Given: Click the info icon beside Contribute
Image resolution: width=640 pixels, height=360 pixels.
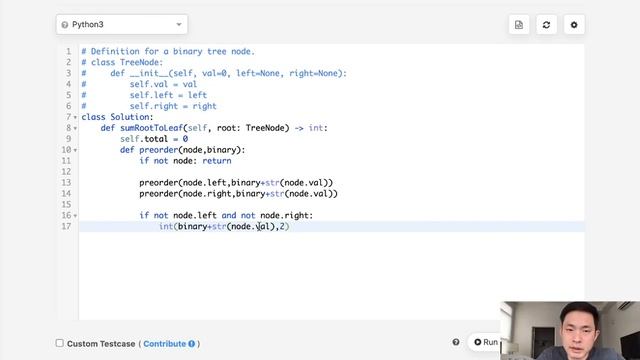Looking at the screenshot, I should pos(191,344).
